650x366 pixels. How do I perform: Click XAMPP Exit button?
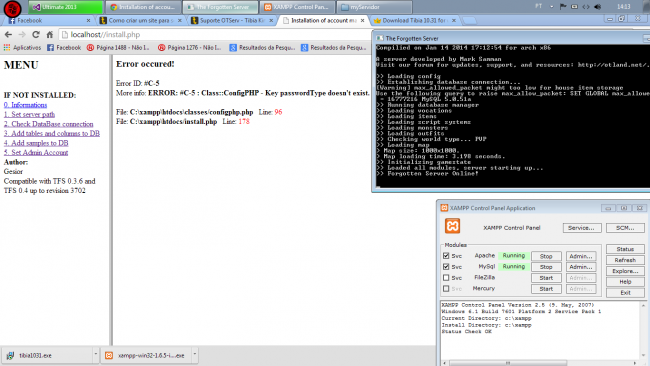(625, 293)
